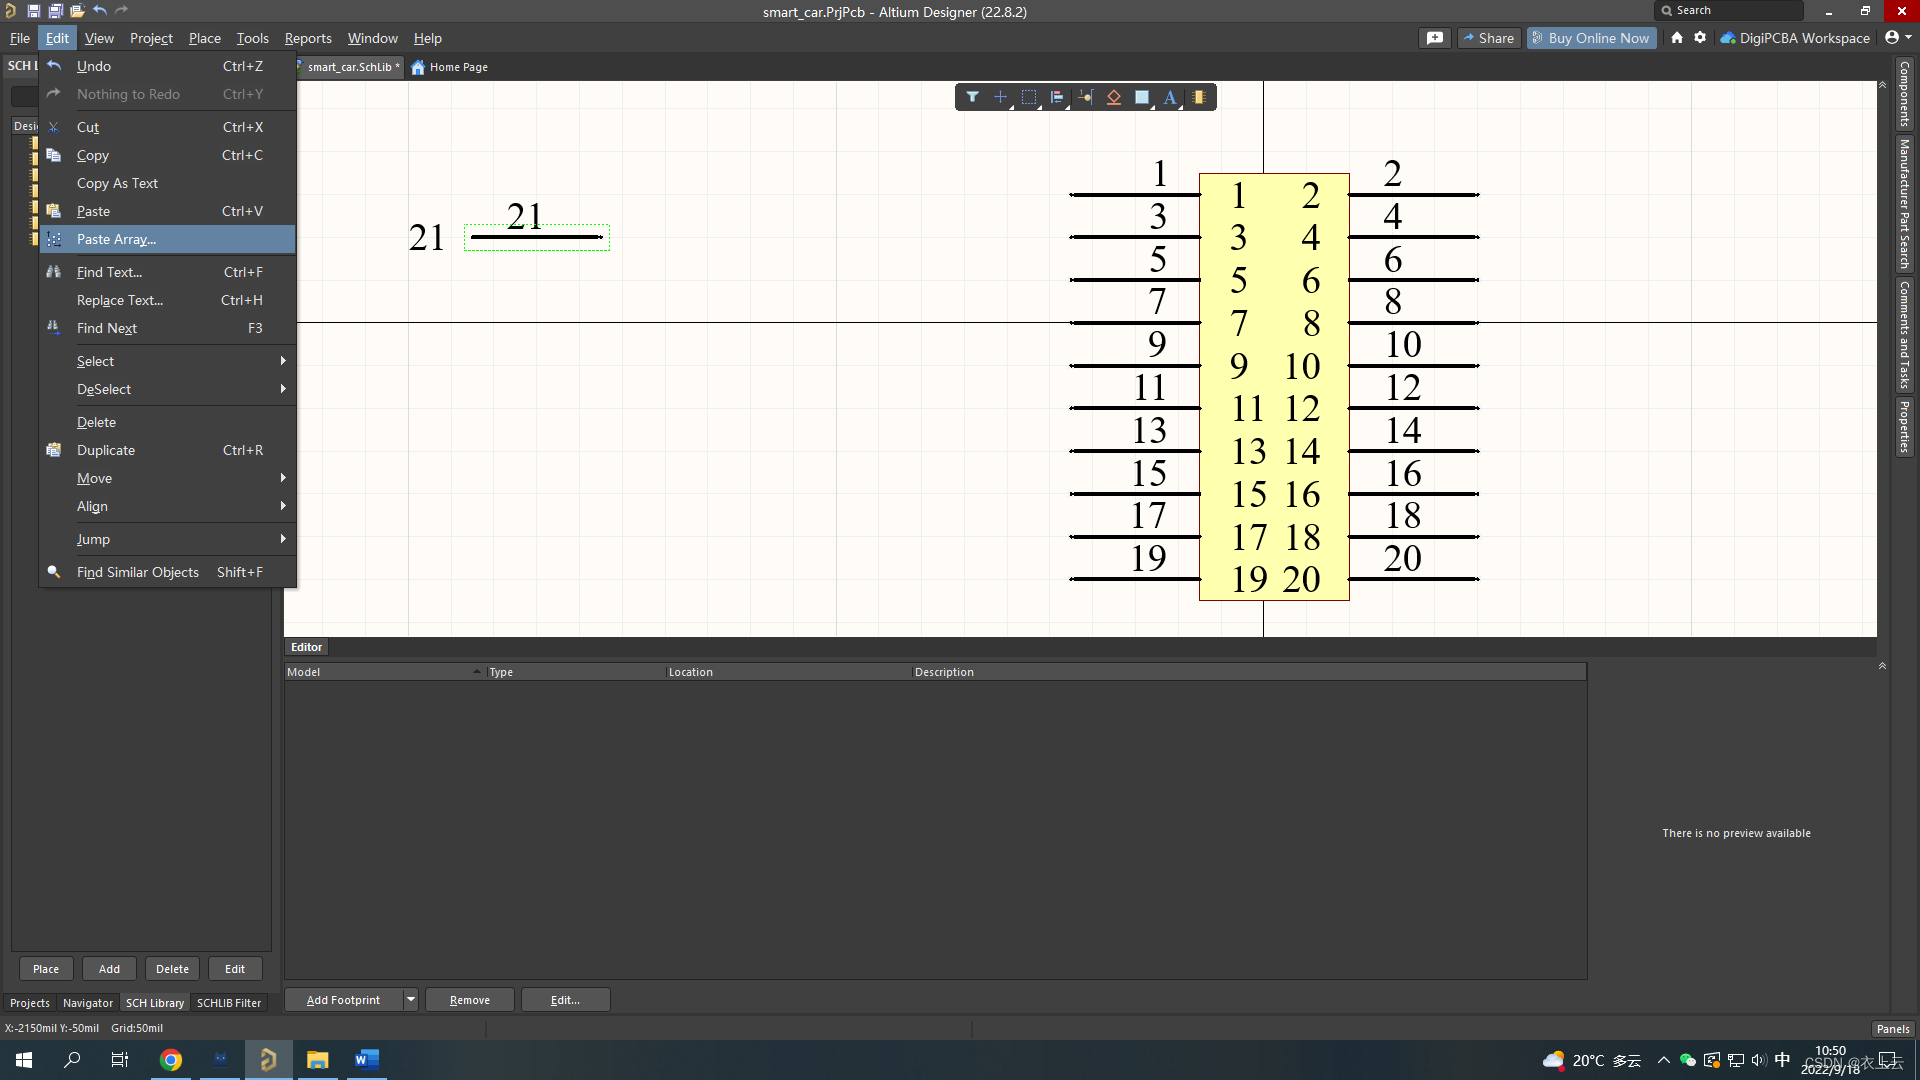Open Google Chrome from the taskbar
1920x1080 pixels.
pyautogui.click(x=171, y=1060)
